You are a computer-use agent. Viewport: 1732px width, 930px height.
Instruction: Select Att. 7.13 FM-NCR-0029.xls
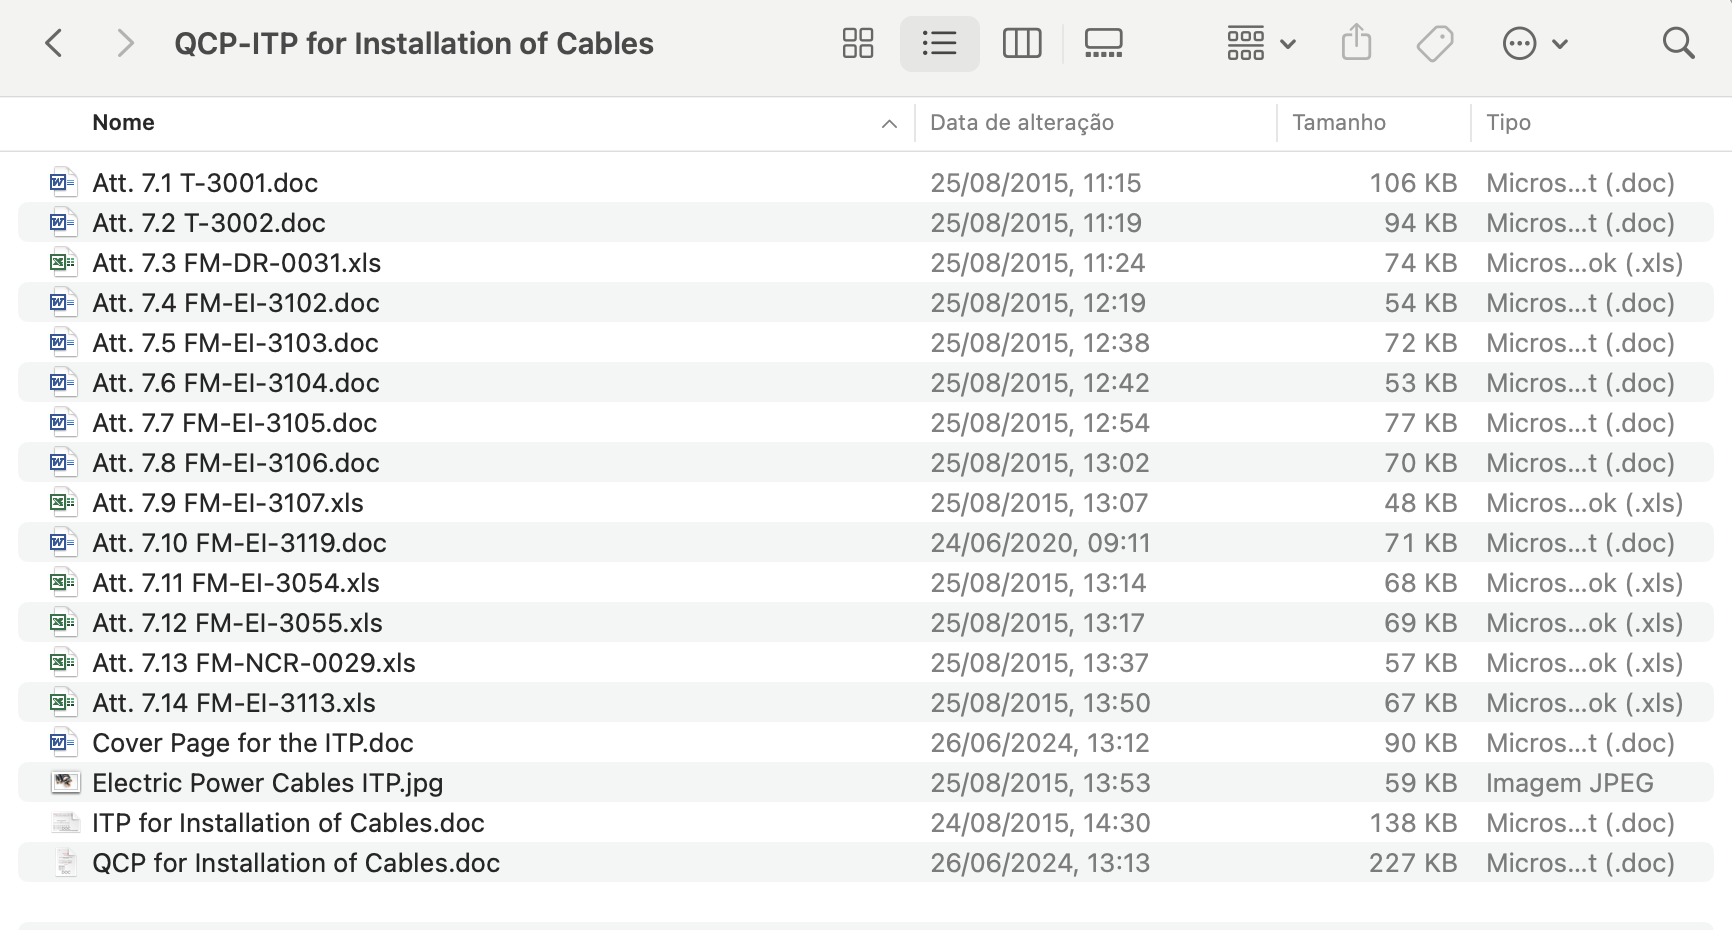(x=254, y=662)
